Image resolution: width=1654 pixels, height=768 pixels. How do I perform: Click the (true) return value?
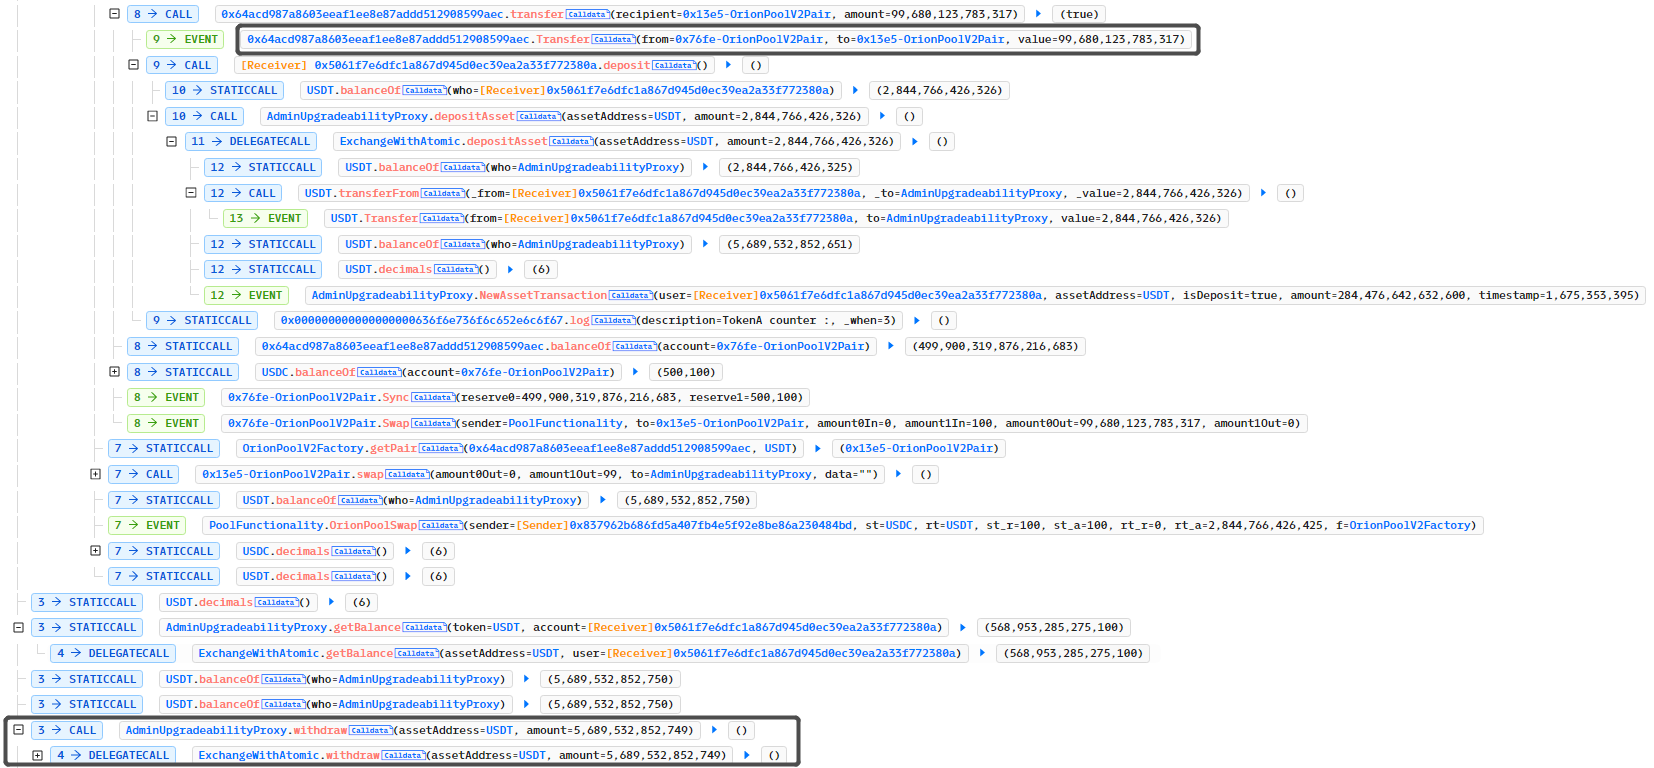click(1080, 15)
